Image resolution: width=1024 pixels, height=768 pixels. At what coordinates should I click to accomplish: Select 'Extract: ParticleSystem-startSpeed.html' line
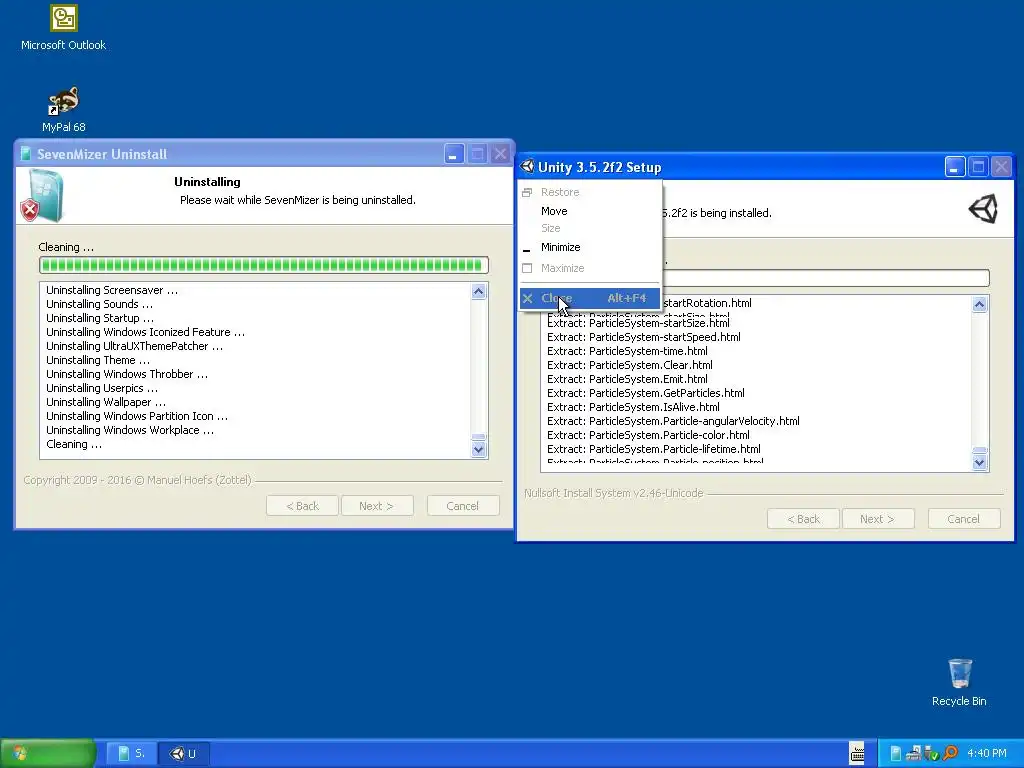tap(644, 337)
